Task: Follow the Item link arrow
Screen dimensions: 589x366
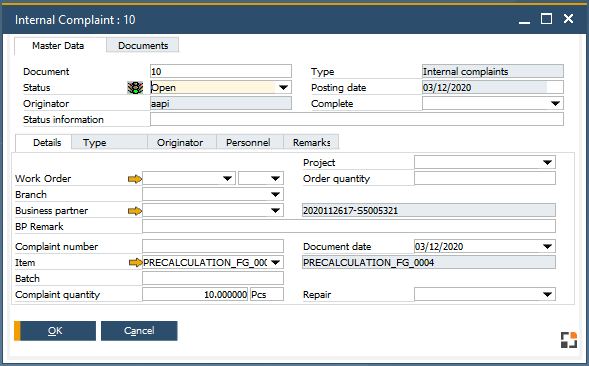Action: 135,263
